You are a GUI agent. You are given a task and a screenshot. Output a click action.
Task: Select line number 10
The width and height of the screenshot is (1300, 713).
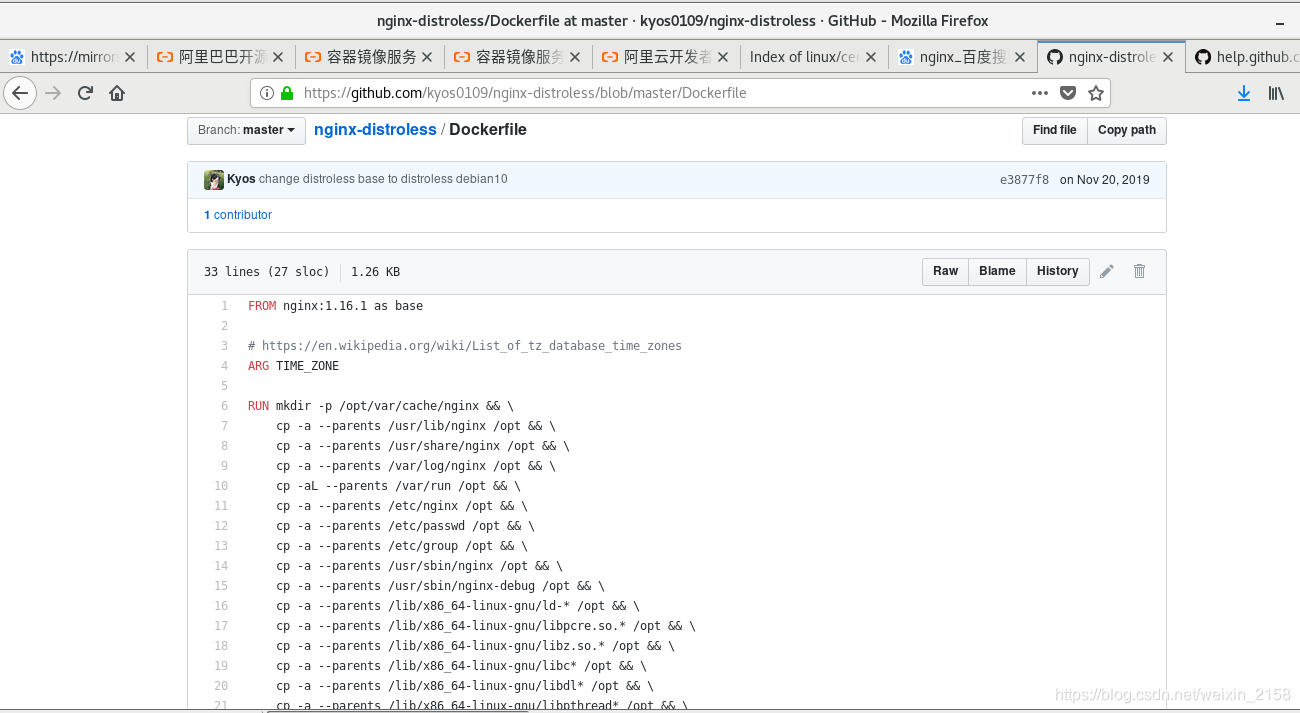click(x=221, y=486)
